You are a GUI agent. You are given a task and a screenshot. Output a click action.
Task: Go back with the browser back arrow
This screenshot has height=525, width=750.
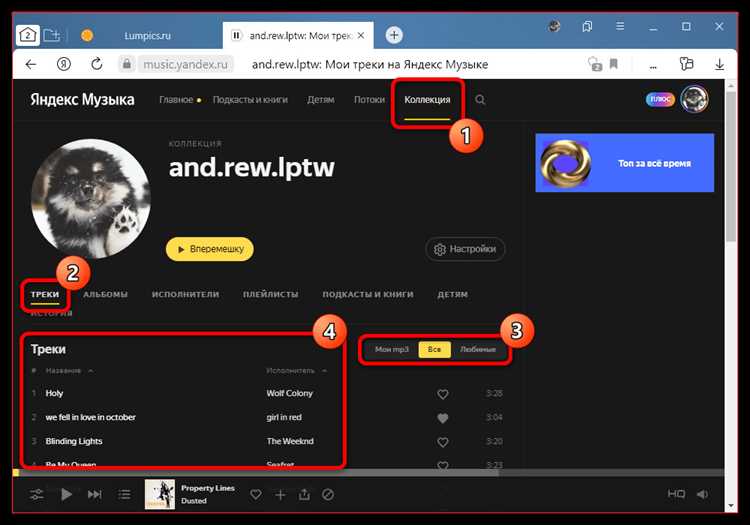click(x=31, y=64)
